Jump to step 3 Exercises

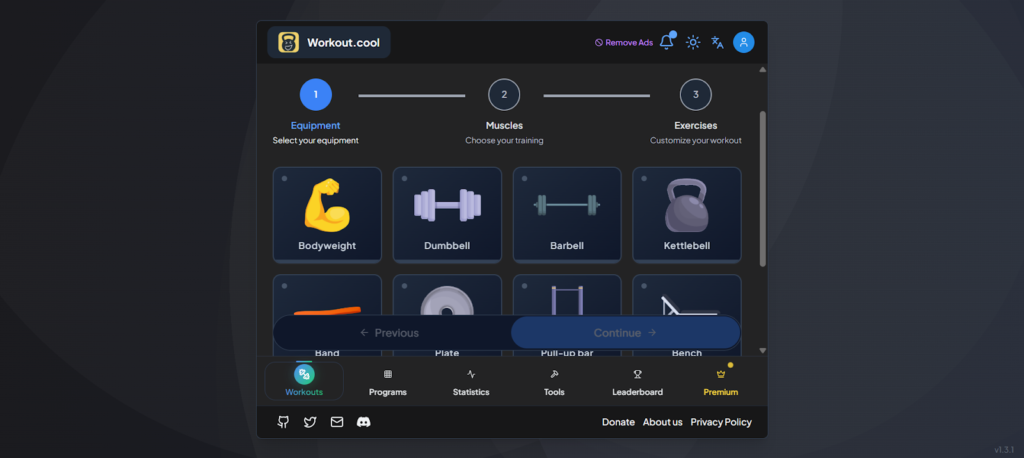click(x=696, y=95)
